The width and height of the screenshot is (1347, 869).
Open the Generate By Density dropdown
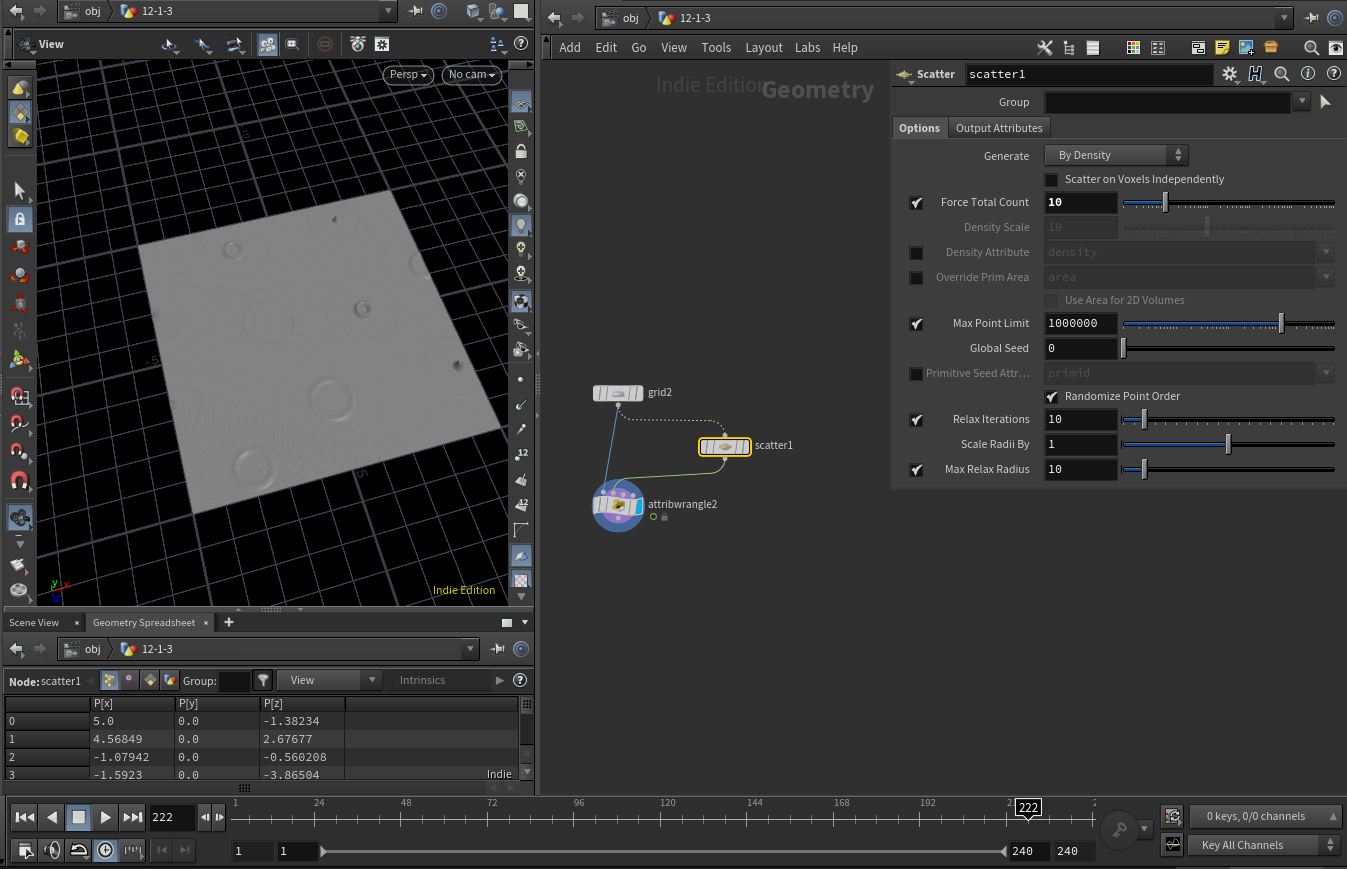click(1116, 155)
